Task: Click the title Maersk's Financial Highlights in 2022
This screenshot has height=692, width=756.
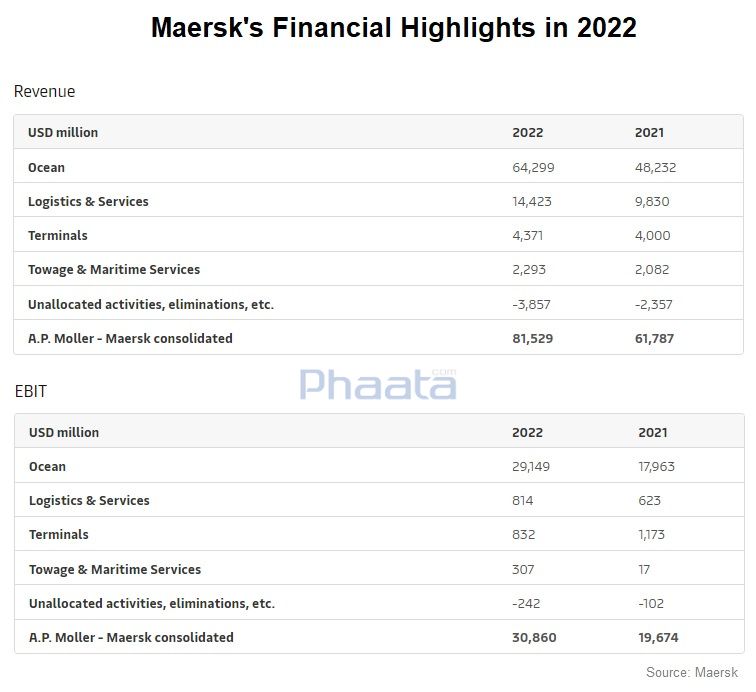Action: click(394, 27)
